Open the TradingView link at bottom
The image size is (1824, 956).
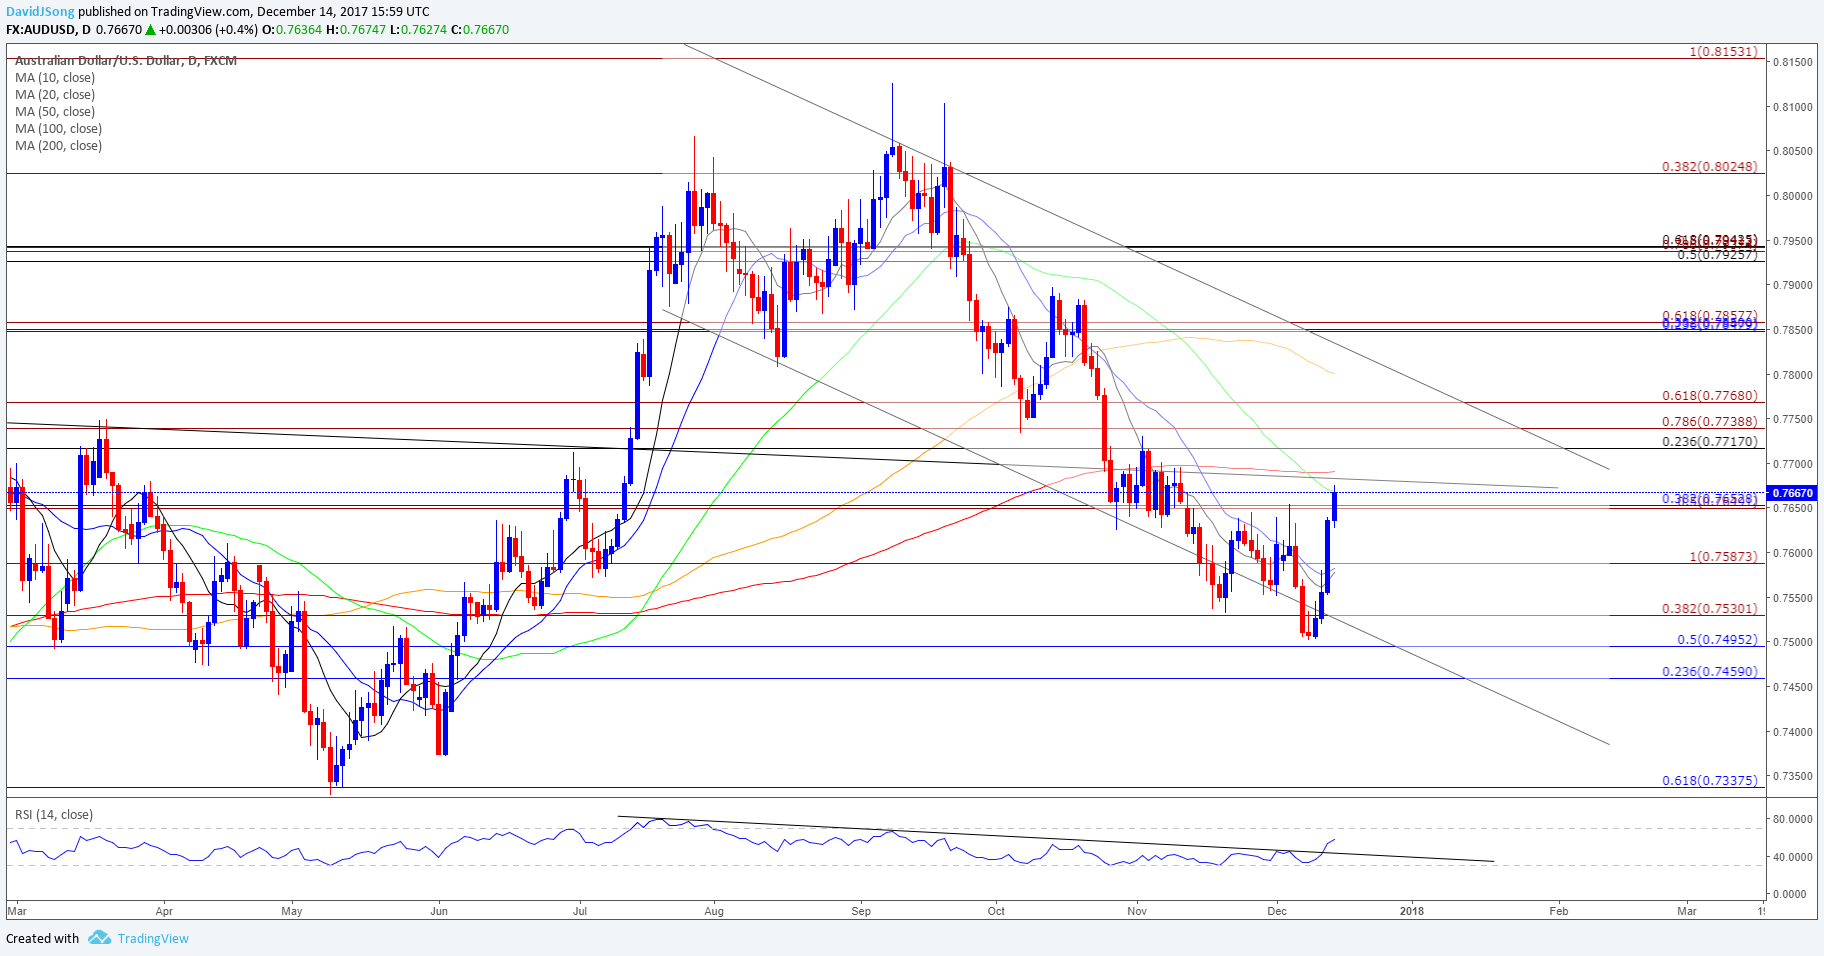tap(153, 938)
